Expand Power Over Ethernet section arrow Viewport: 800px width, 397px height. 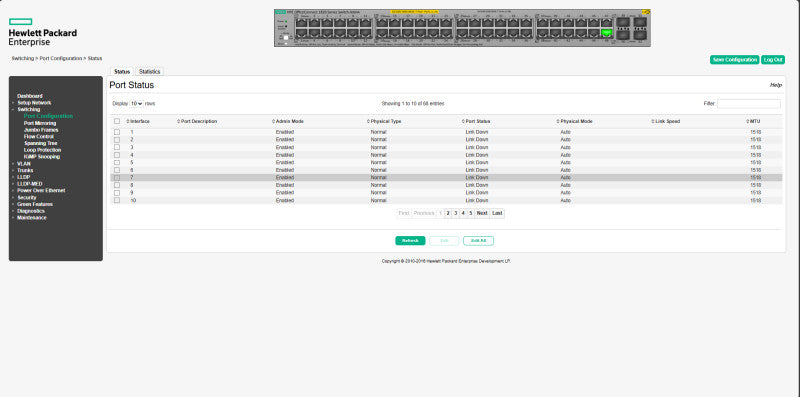point(13,191)
